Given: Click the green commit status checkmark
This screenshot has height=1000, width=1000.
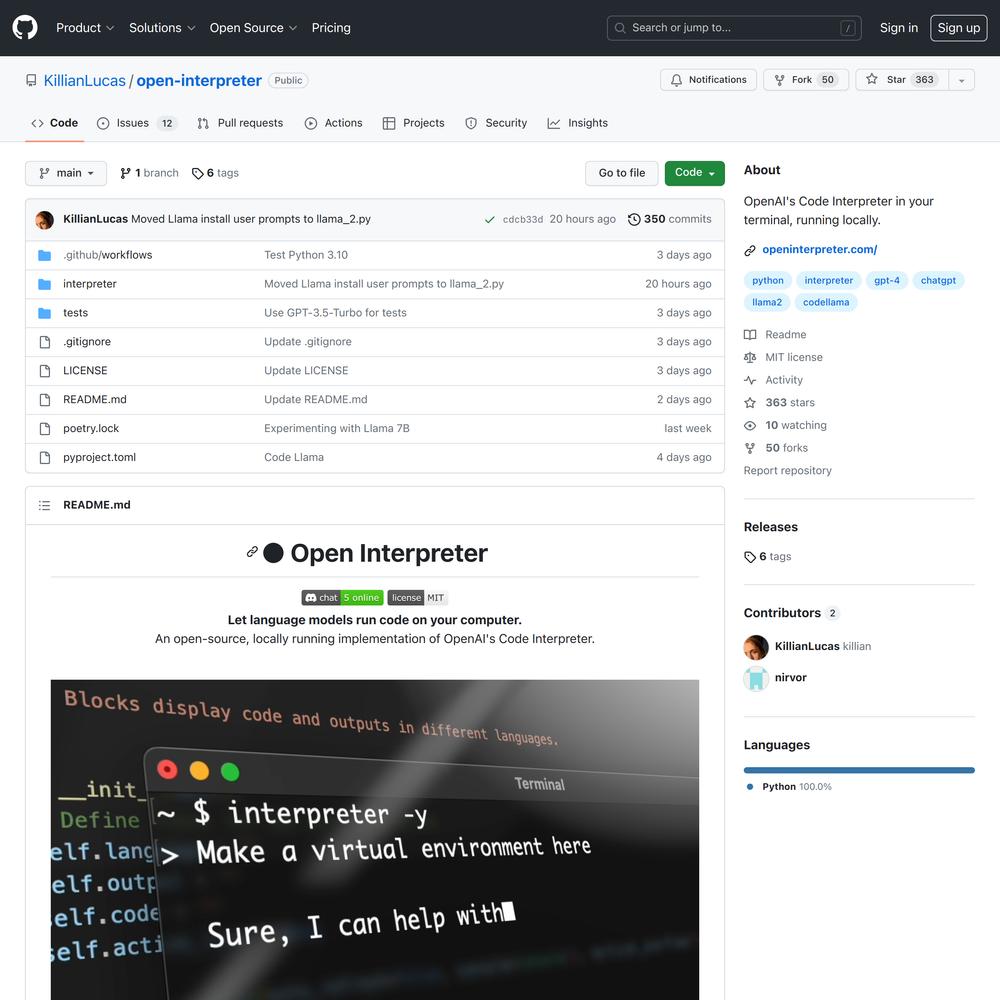Looking at the screenshot, I should coord(490,219).
